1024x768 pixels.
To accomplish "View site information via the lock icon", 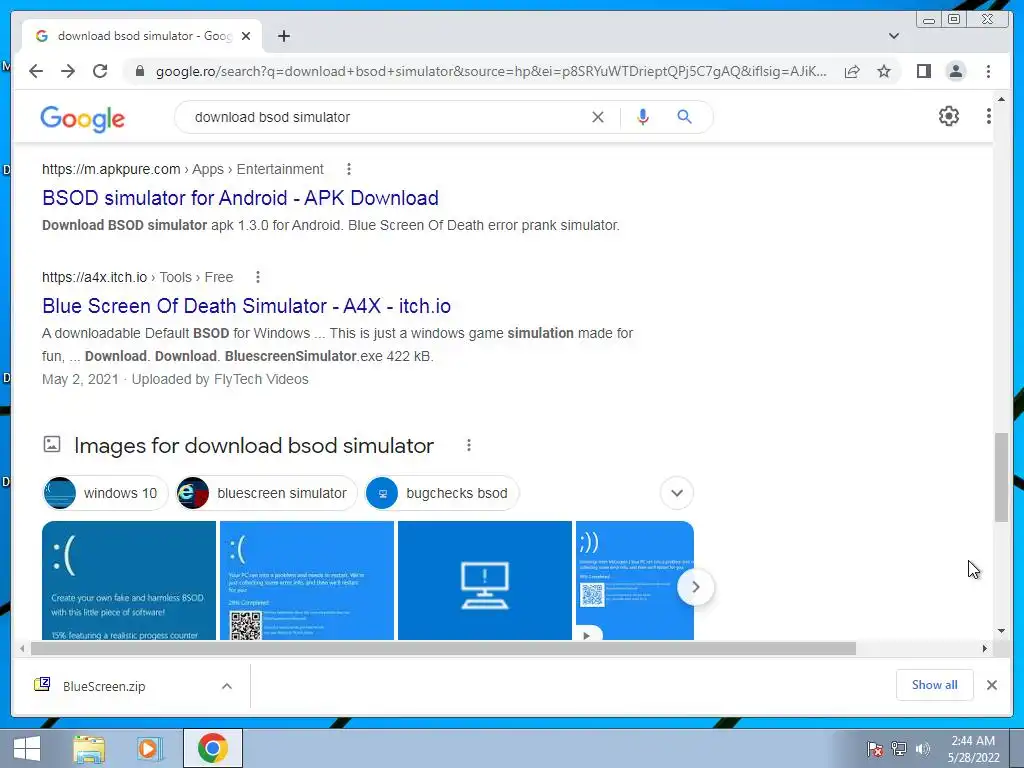I will coord(139,71).
